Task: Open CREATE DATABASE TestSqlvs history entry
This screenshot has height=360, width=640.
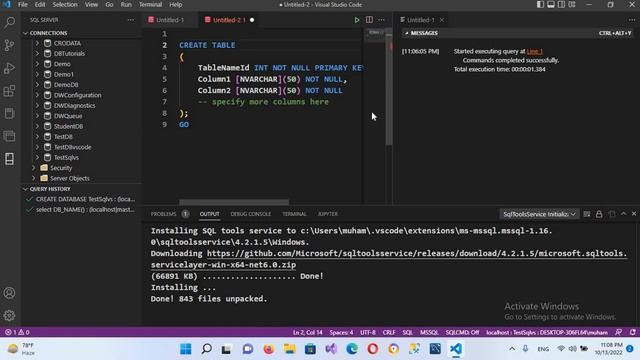Action: pos(81,199)
